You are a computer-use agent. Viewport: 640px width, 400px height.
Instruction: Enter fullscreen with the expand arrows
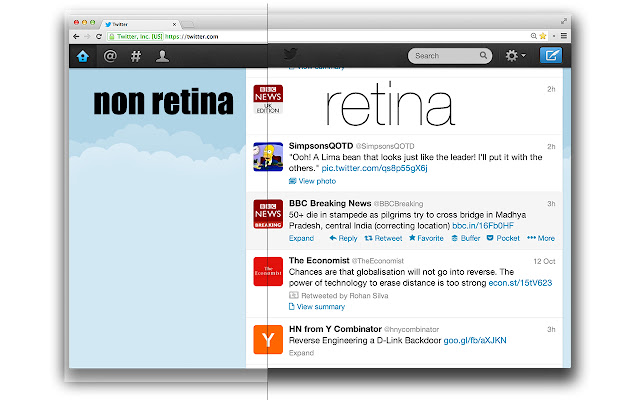(x=564, y=21)
